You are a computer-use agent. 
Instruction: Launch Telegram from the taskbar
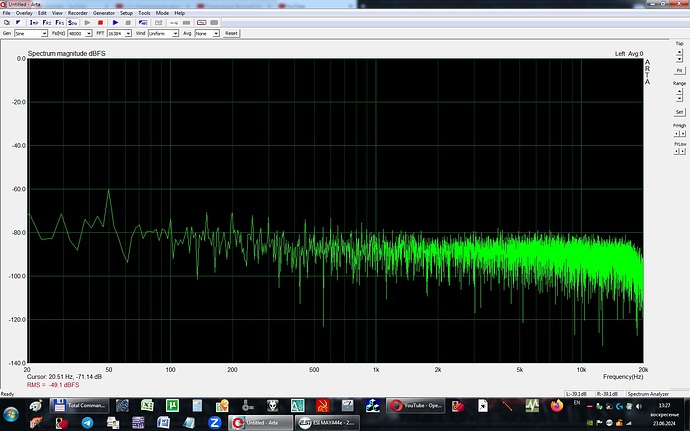pos(87,423)
